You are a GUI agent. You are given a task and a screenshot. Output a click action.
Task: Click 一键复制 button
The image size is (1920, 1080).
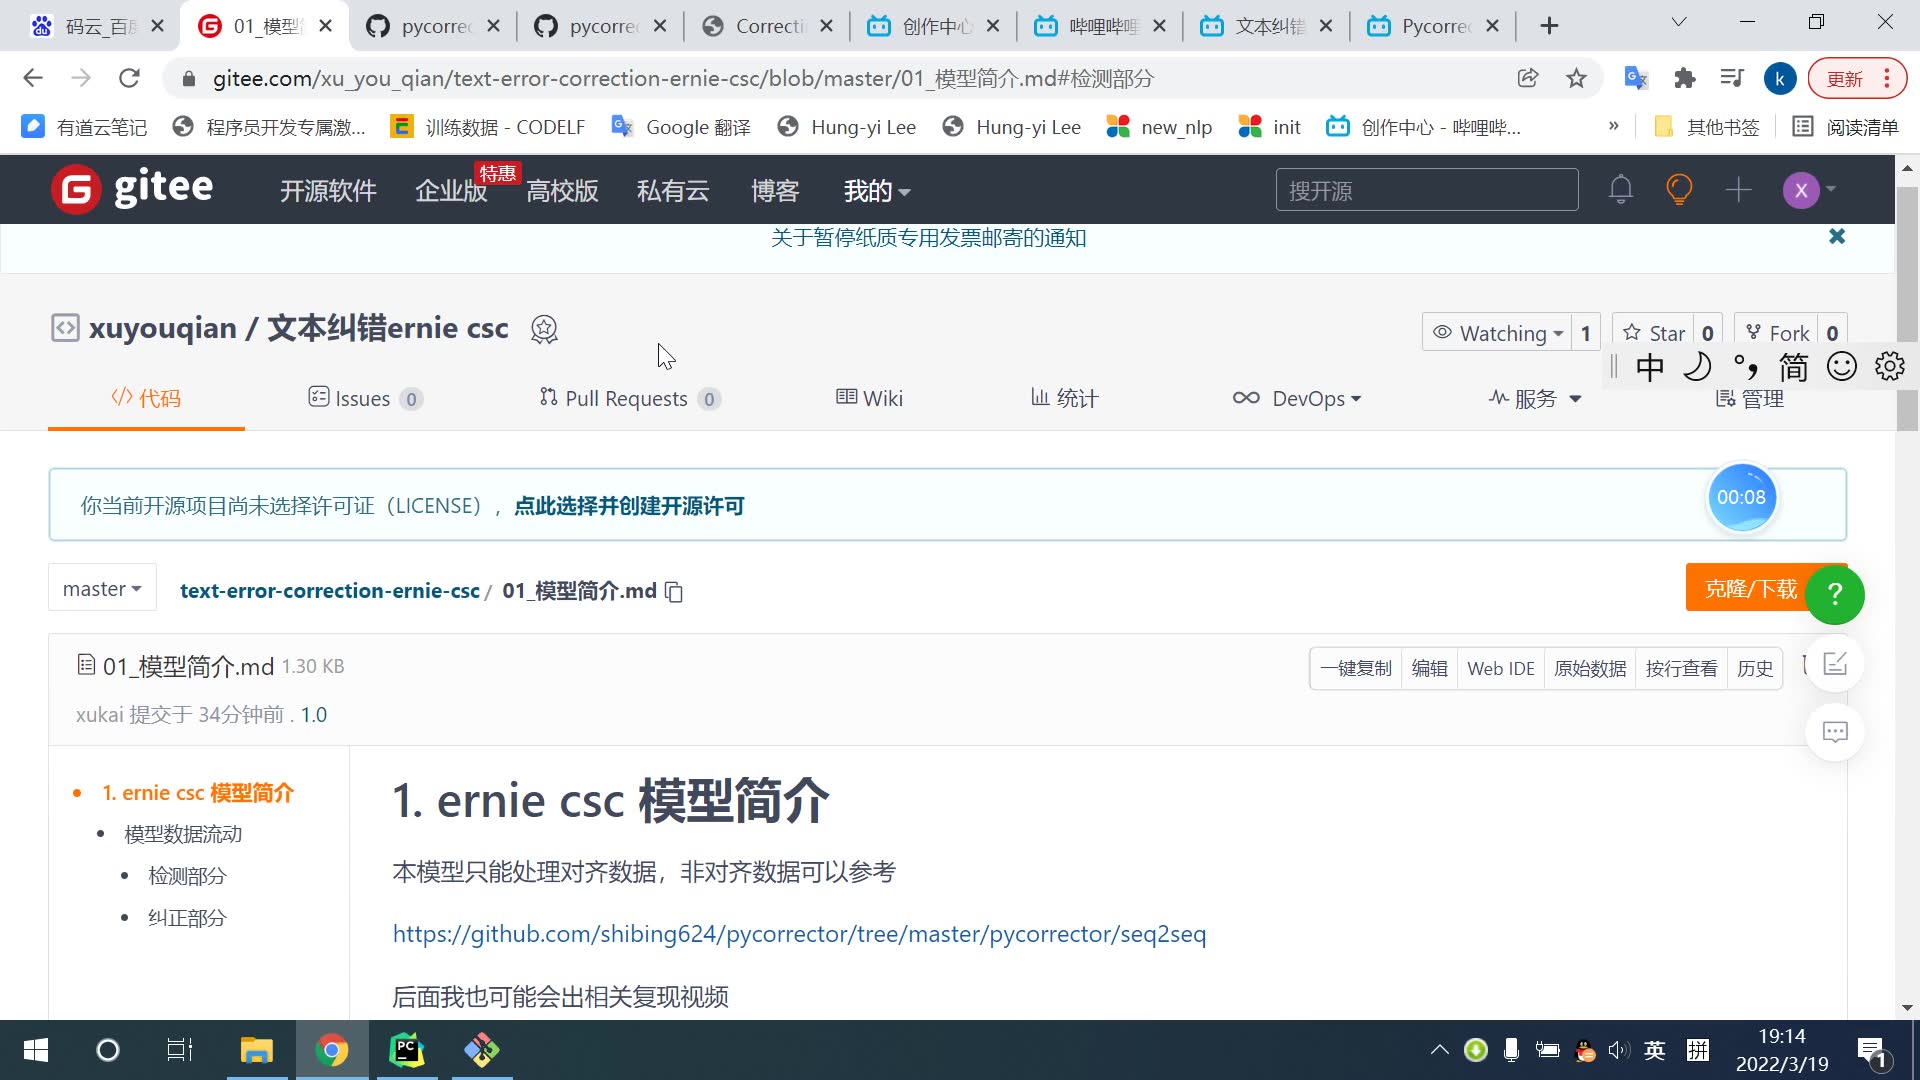tap(1355, 668)
